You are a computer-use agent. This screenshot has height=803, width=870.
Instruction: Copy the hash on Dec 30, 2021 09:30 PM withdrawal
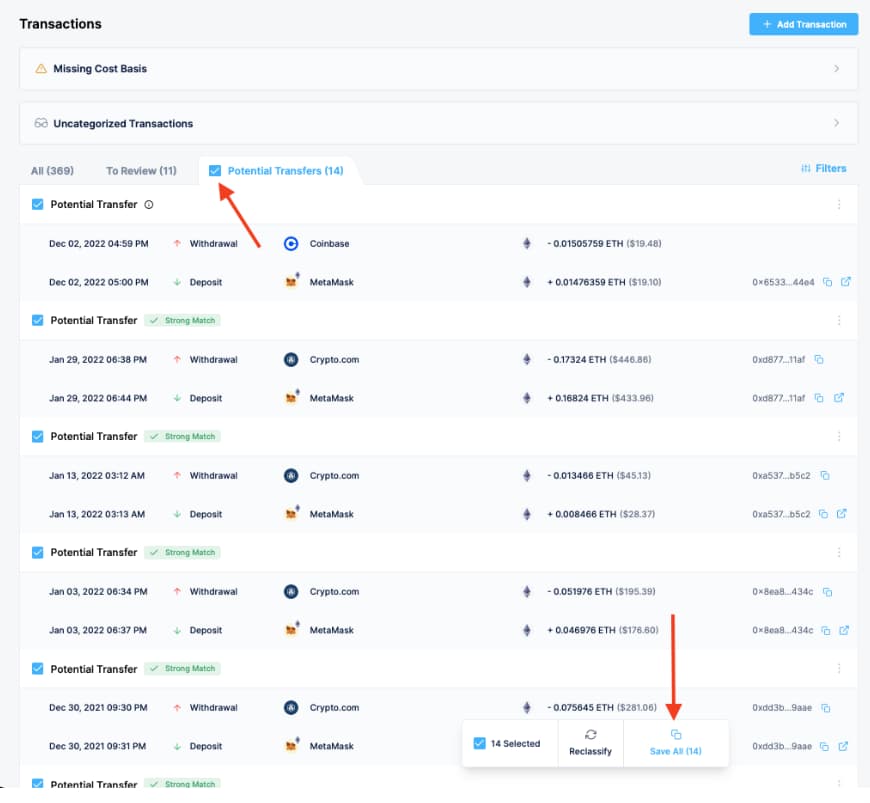826,708
